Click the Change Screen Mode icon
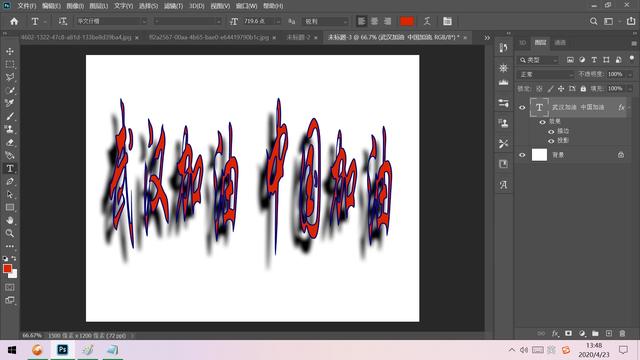This screenshot has height=360, width=640. (10, 300)
